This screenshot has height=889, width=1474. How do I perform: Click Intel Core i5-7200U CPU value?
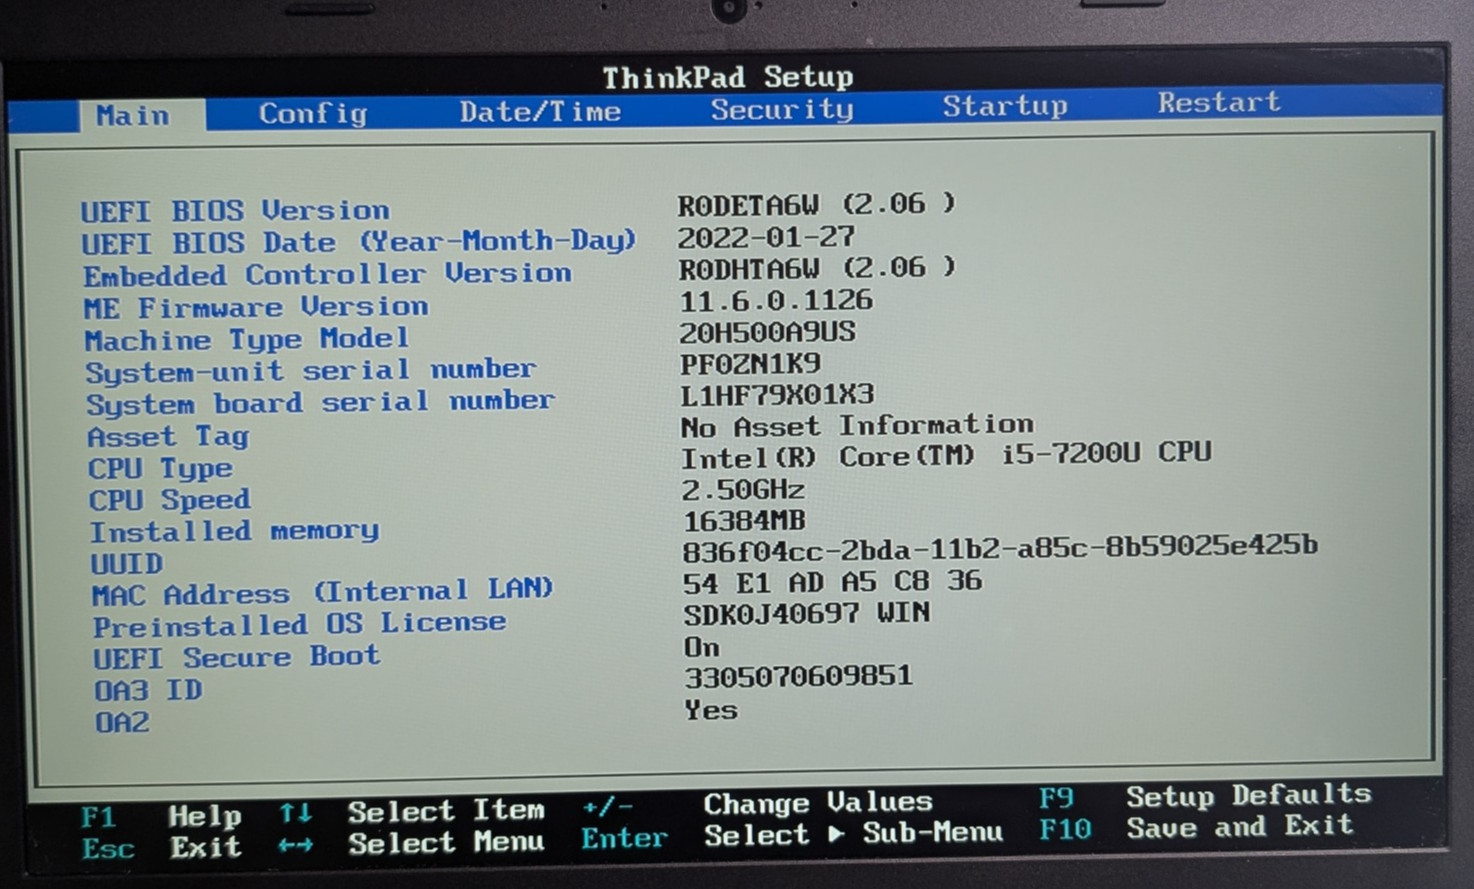point(946,455)
